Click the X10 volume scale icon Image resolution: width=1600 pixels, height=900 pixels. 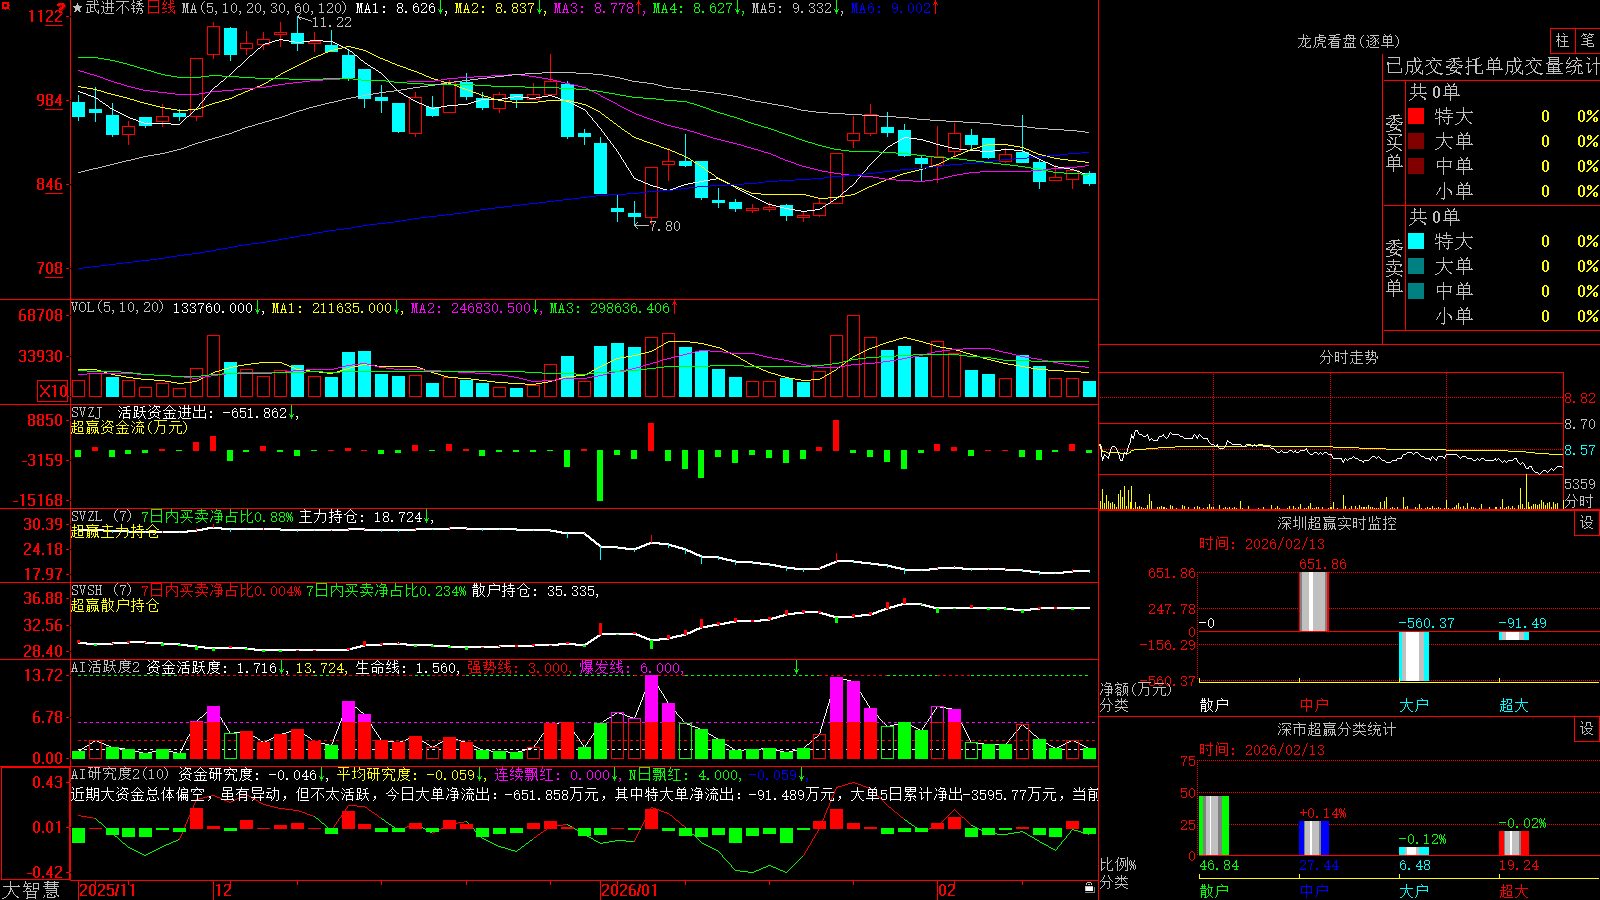click(53, 391)
